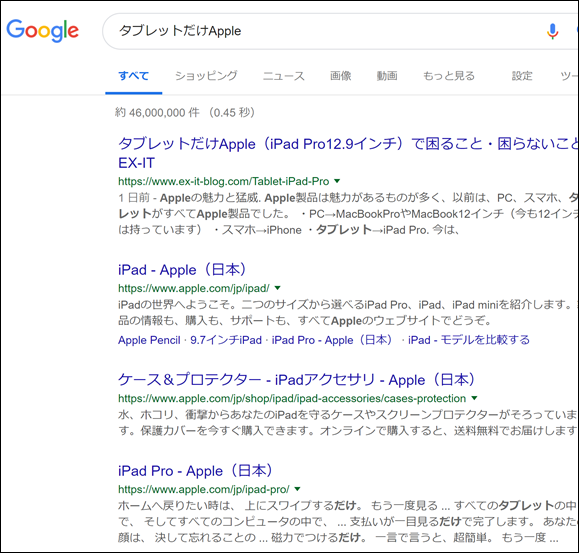Open the iPad - Apple（日本） result
Image resolution: width=579 pixels, height=553 pixels.
[182, 269]
